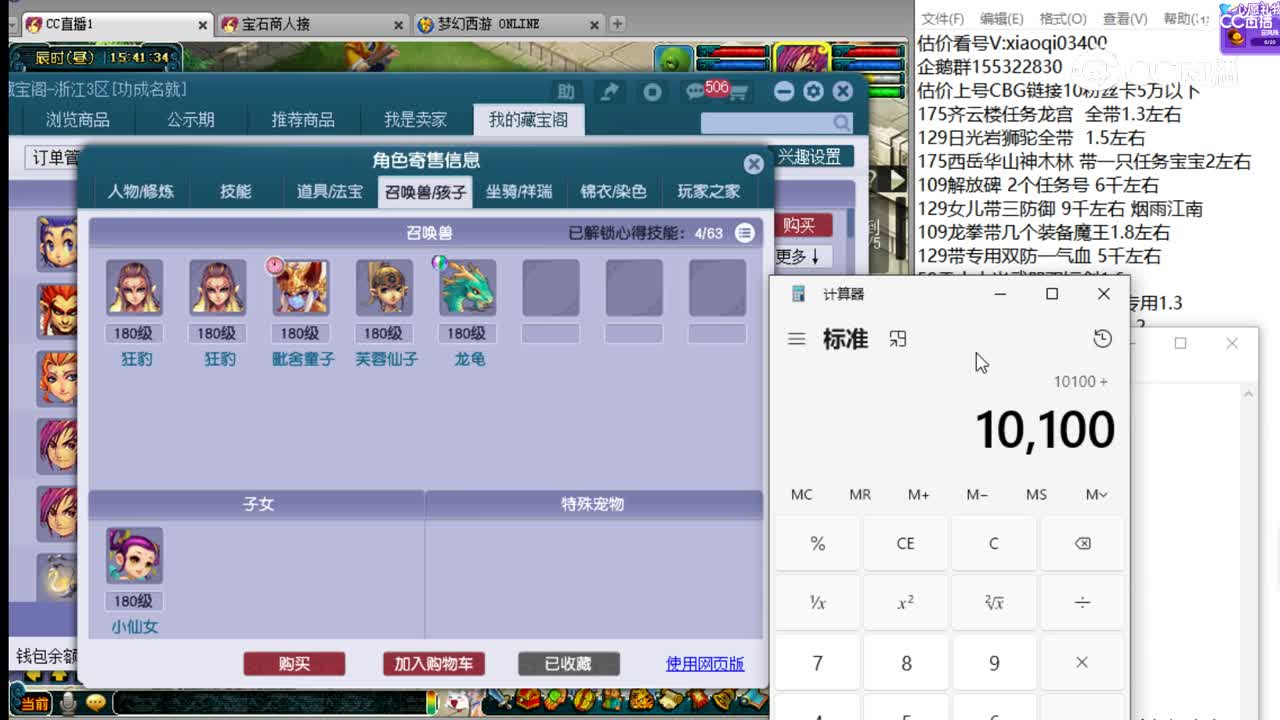Open new tab plus button

(617, 23)
